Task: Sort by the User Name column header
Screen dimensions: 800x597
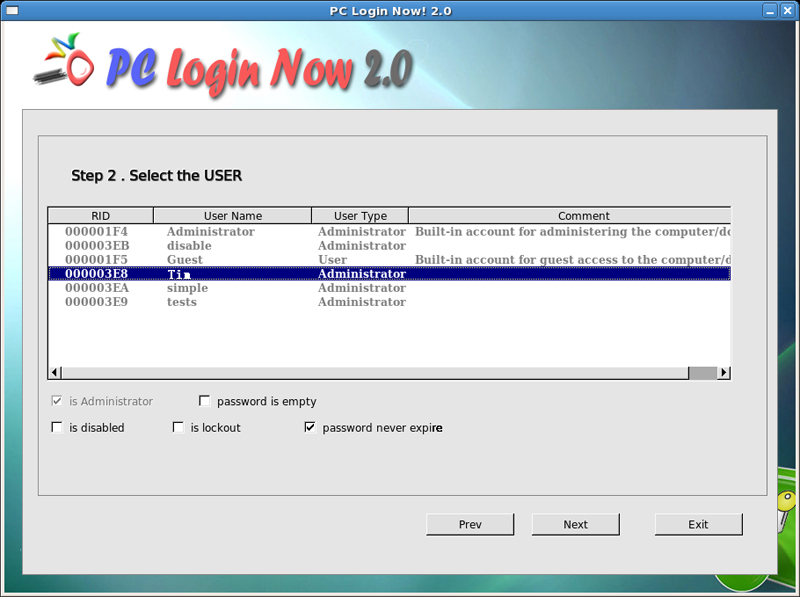Action: coord(233,216)
